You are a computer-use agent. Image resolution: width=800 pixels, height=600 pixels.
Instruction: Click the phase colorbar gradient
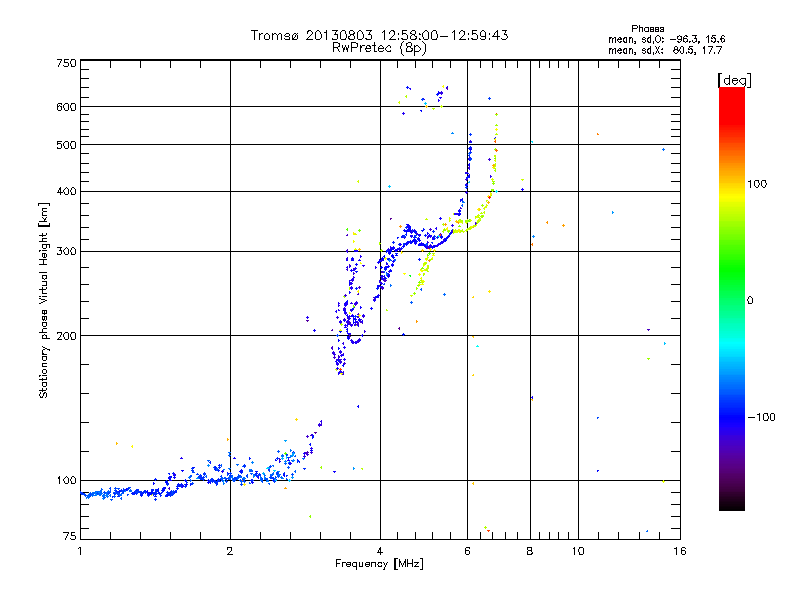pos(732,298)
